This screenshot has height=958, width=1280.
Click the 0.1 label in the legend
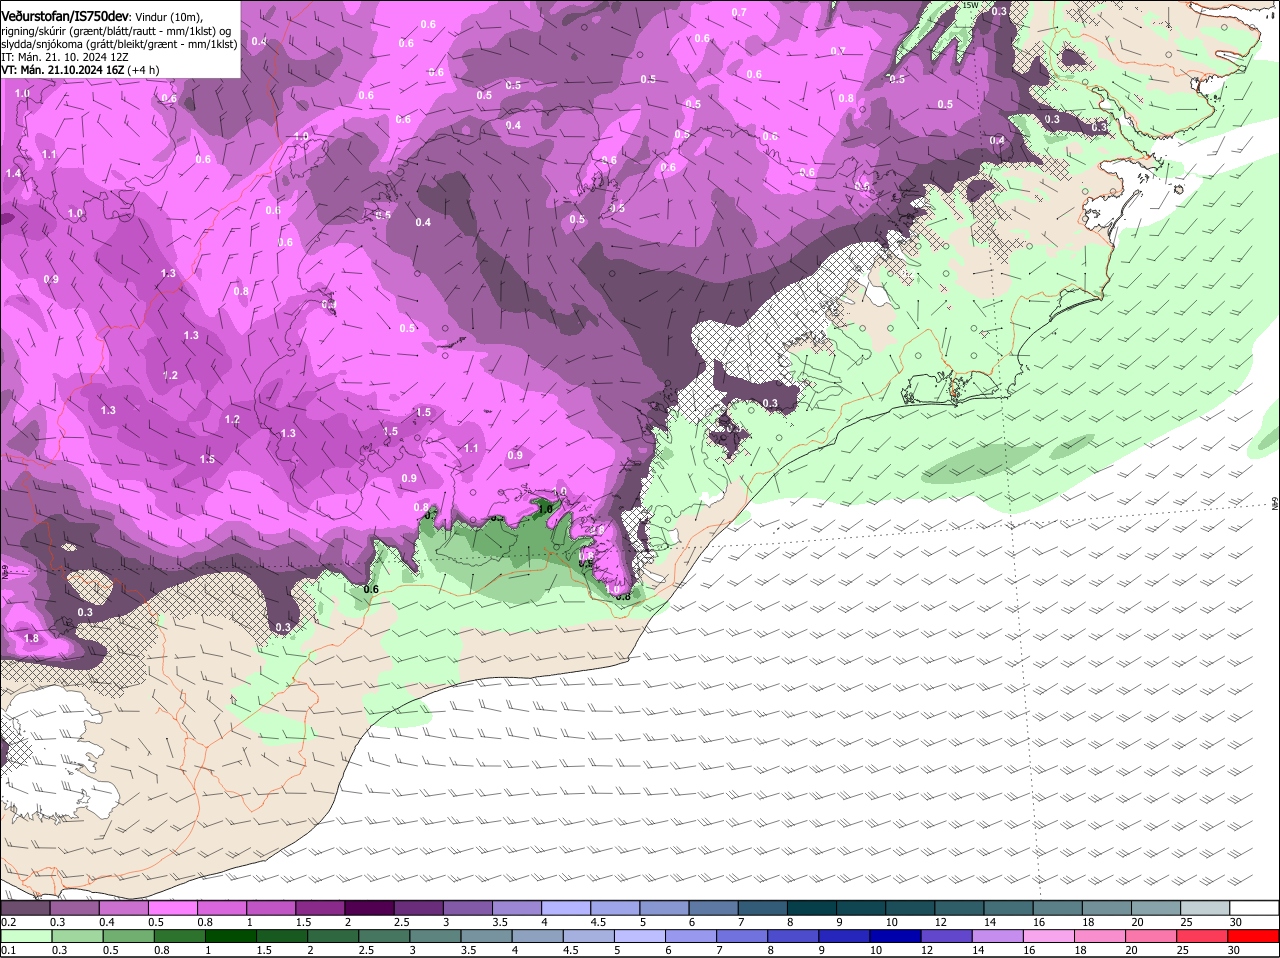8,950
